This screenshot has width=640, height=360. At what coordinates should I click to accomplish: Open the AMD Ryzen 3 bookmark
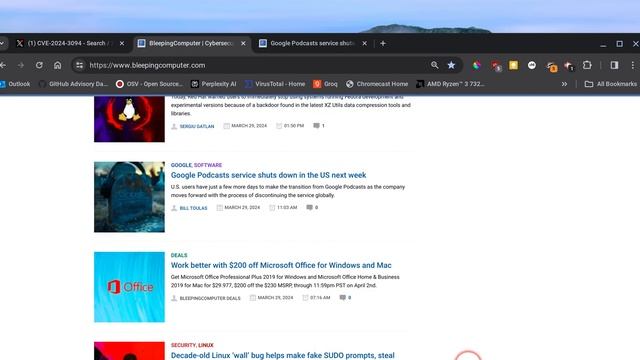(x=450, y=84)
